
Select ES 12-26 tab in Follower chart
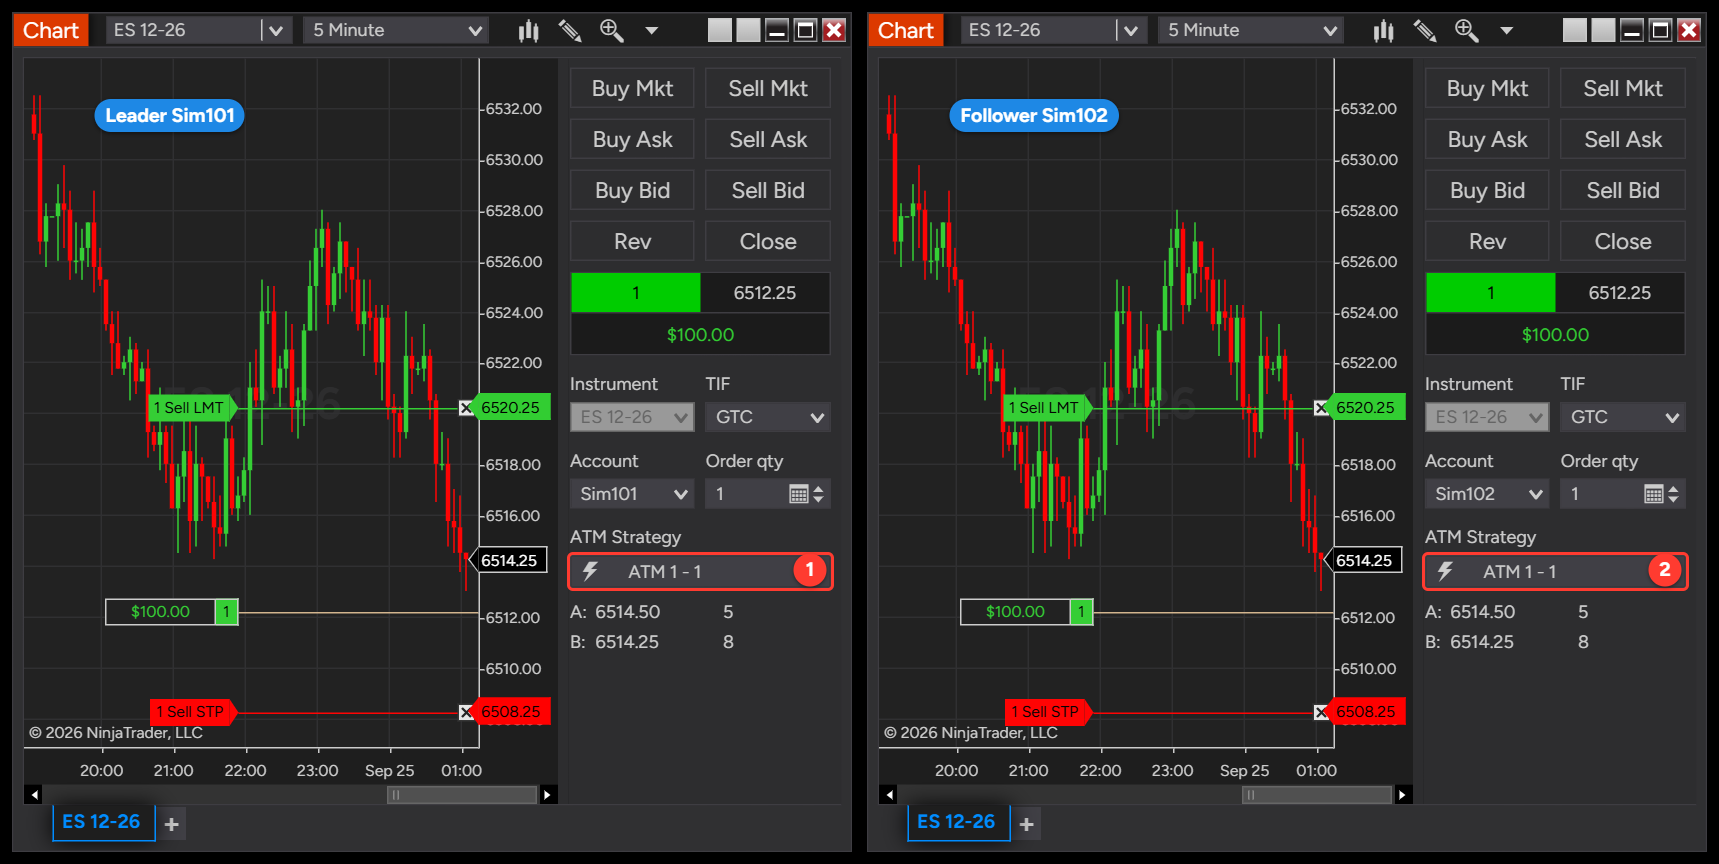[958, 822]
